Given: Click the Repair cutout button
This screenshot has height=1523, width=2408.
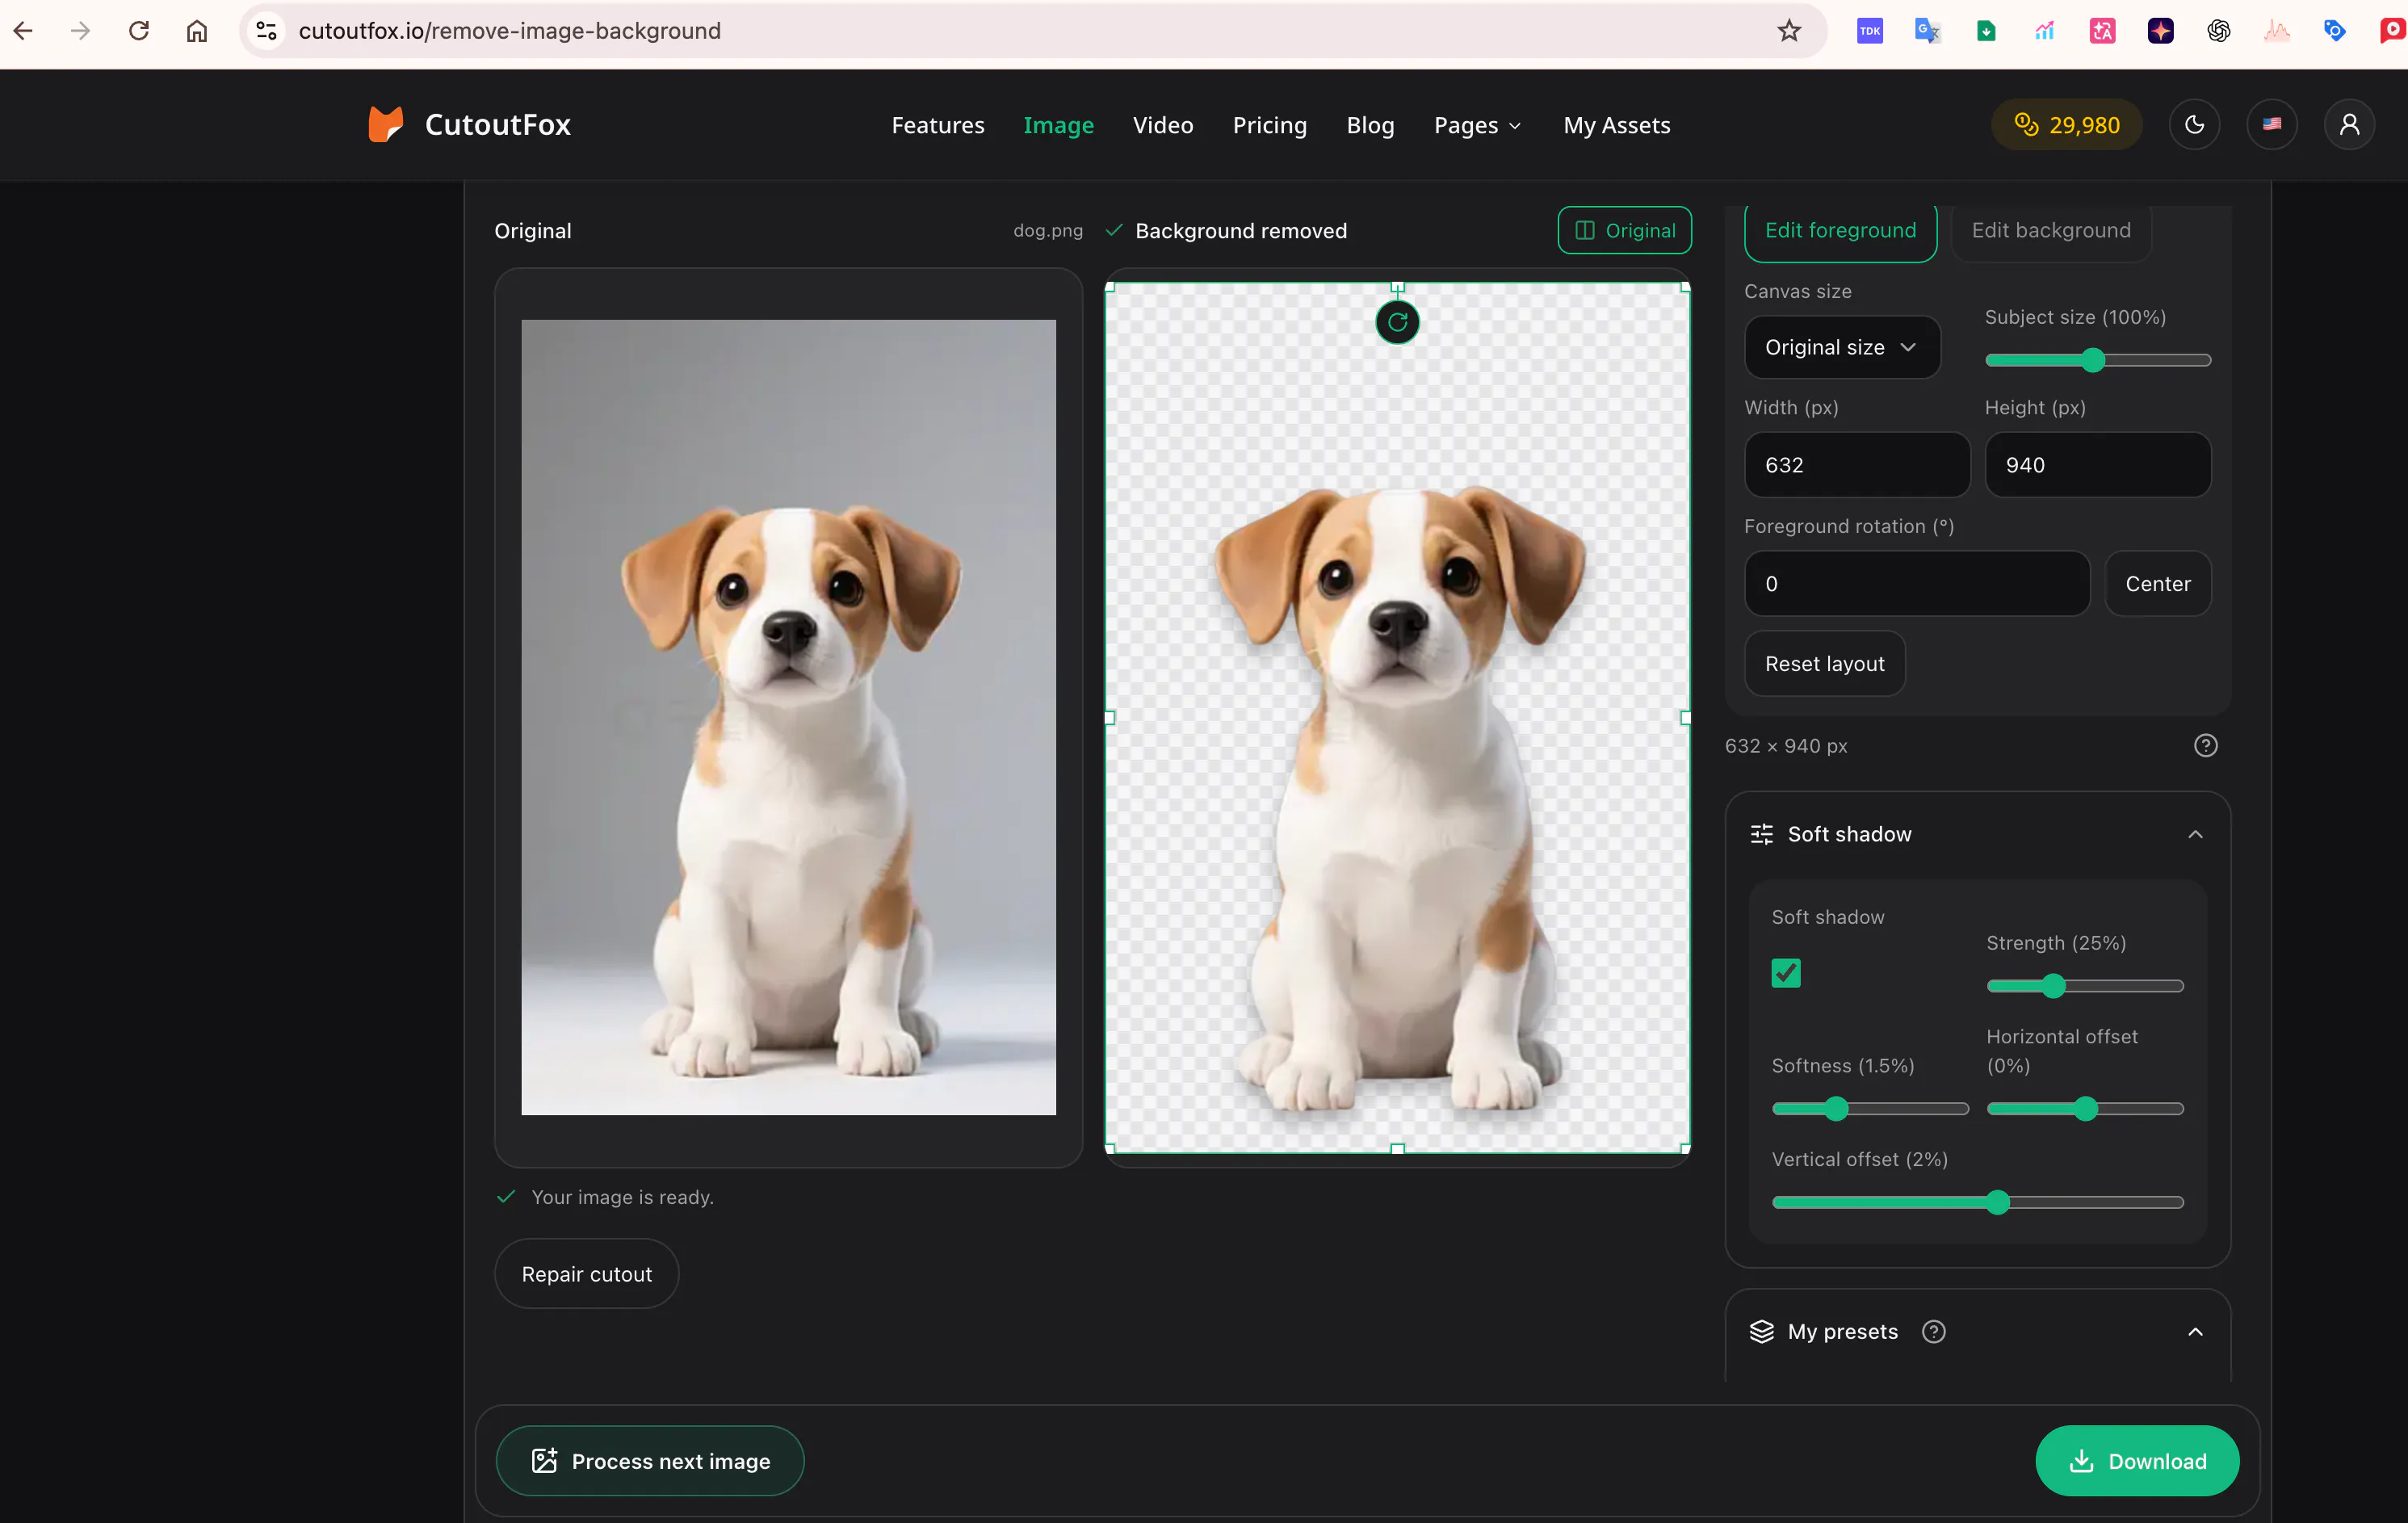Looking at the screenshot, I should 586,1274.
